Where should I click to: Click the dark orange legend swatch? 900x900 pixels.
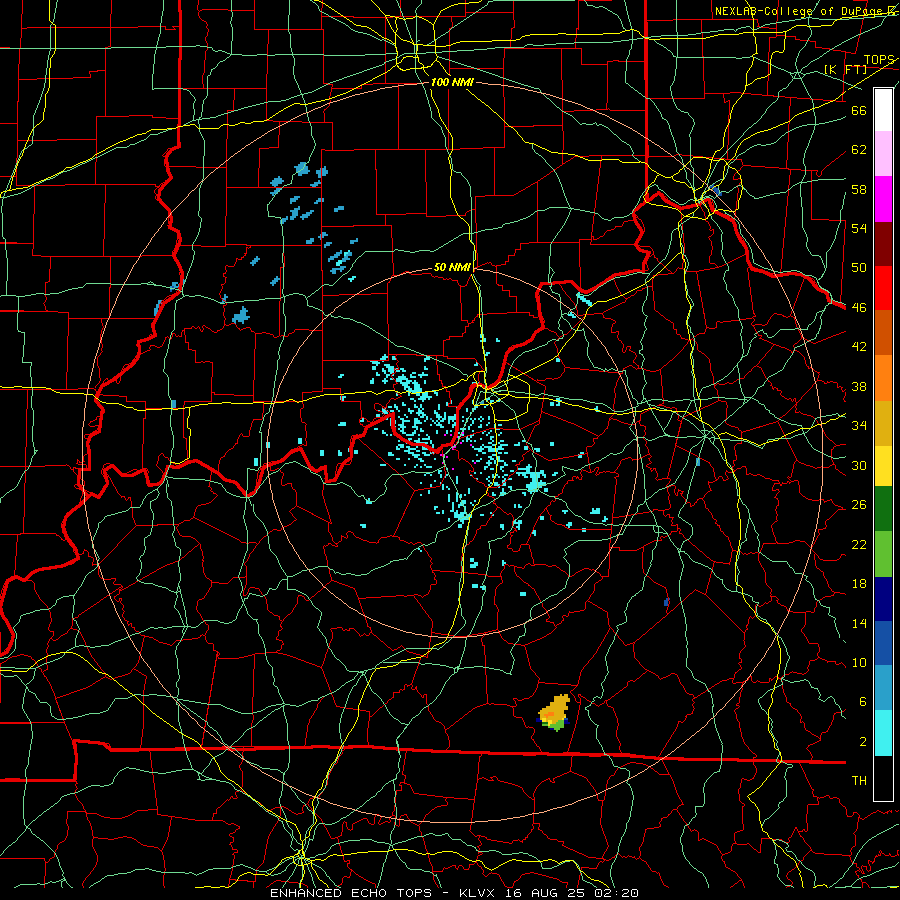883,333
